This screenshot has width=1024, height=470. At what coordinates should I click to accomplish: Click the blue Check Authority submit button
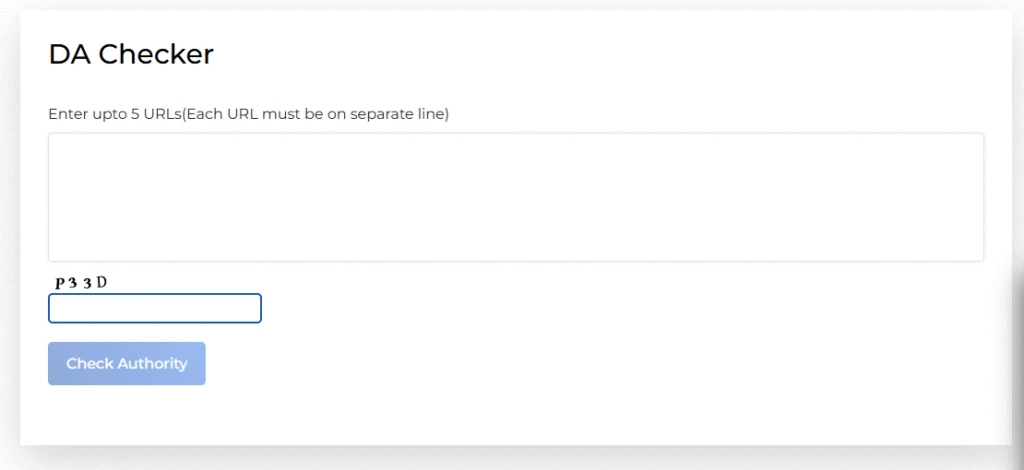click(x=127, y=364)
